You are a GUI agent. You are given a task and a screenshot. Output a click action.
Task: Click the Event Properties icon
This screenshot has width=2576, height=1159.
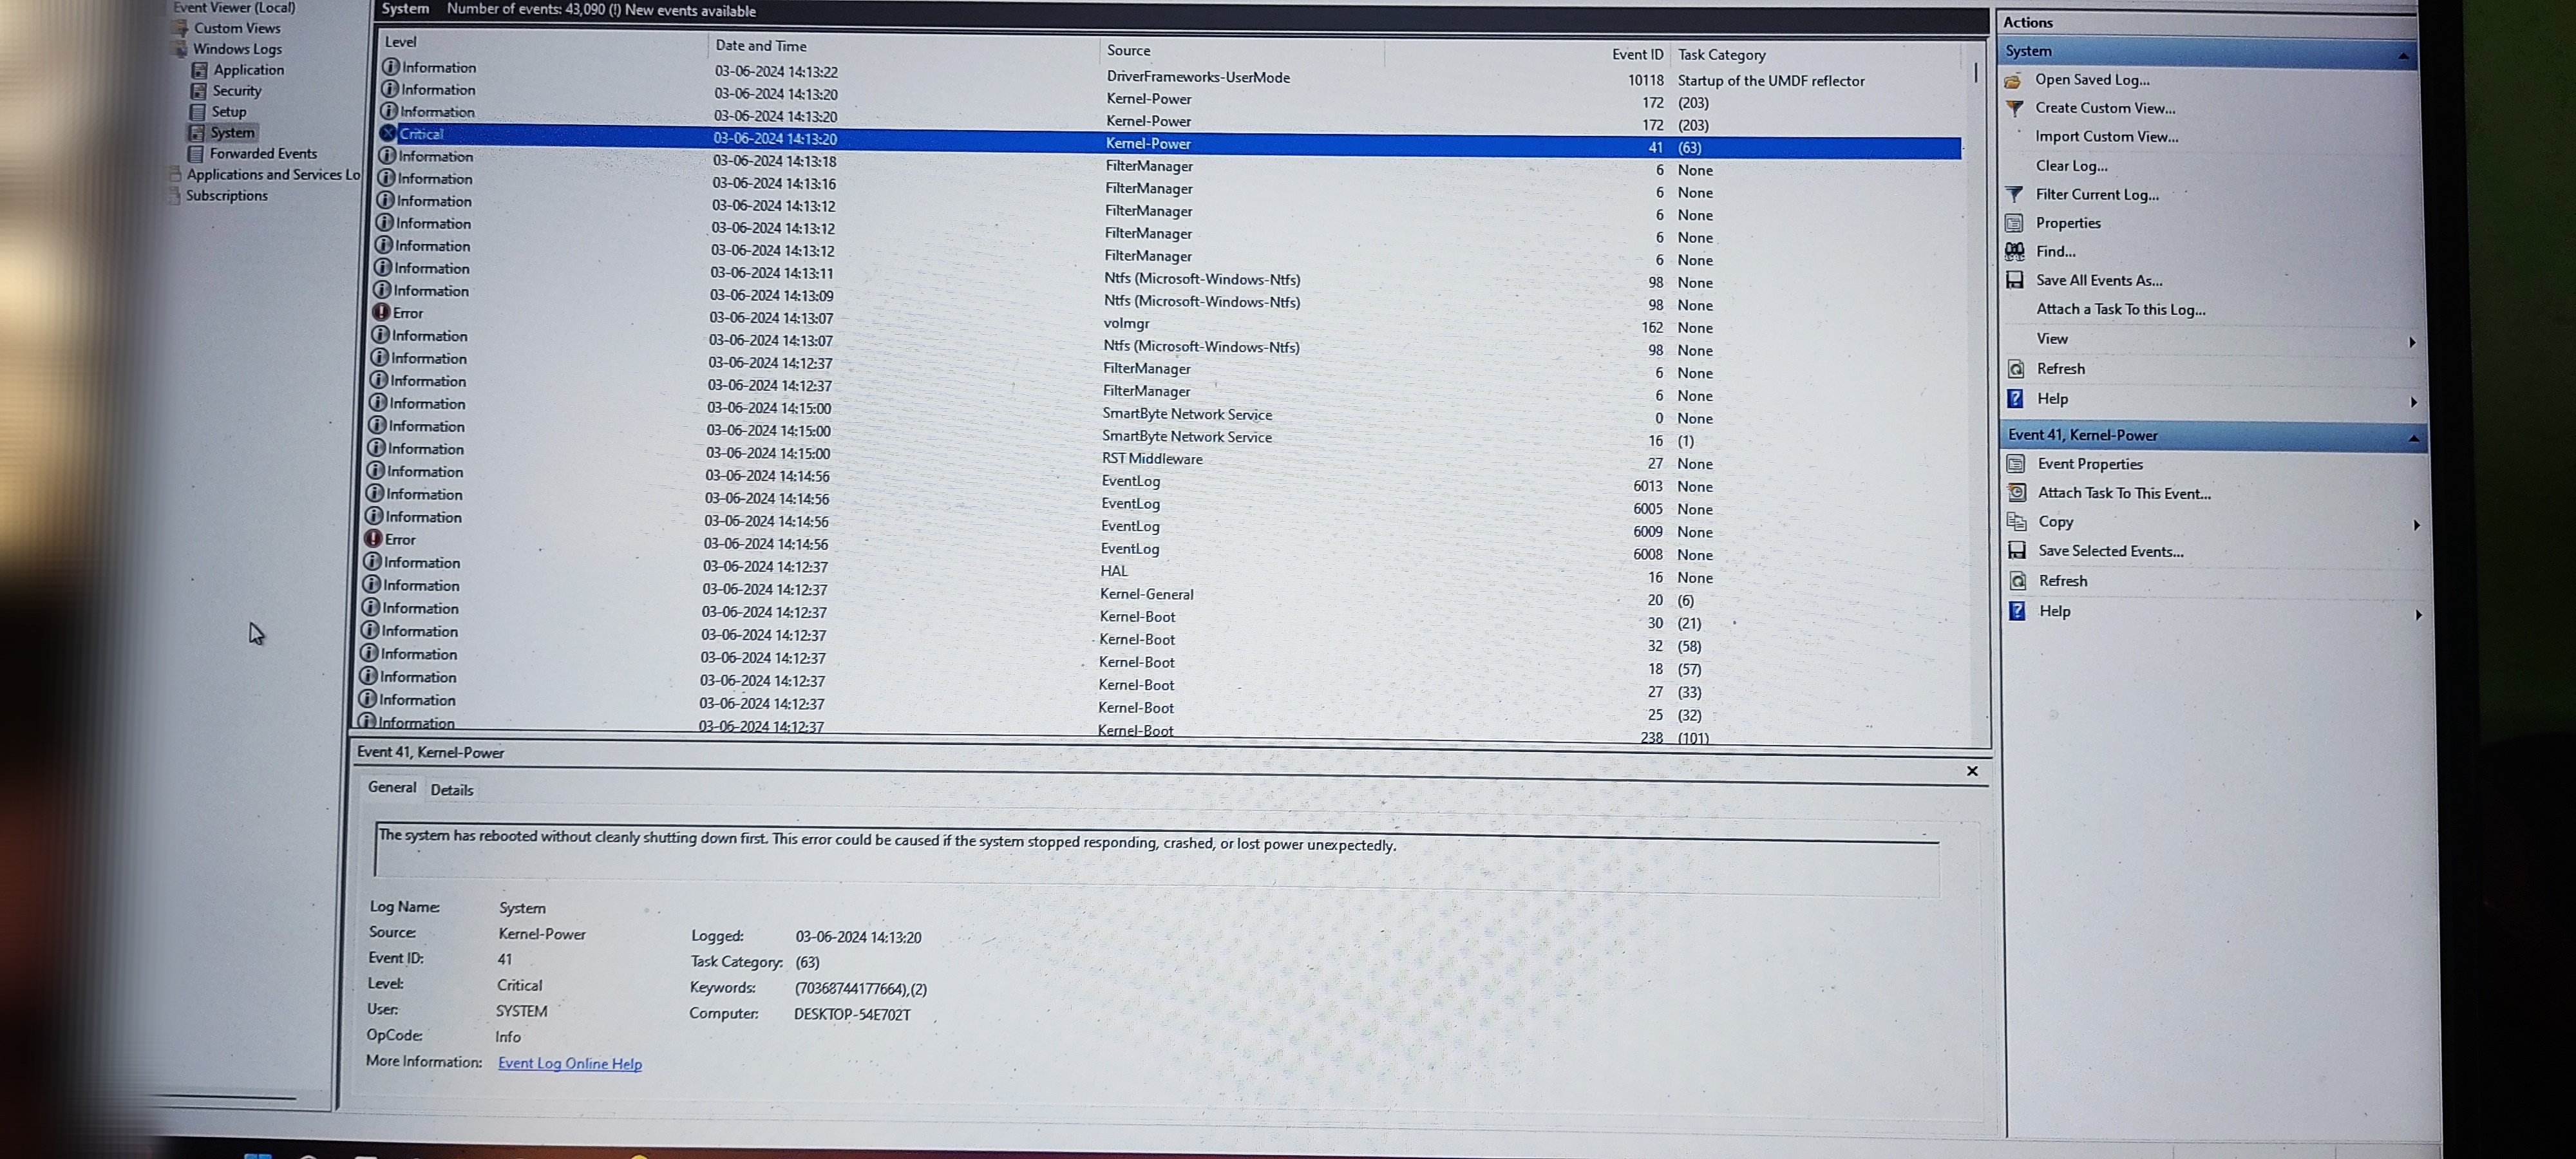tap(2016, 463)
